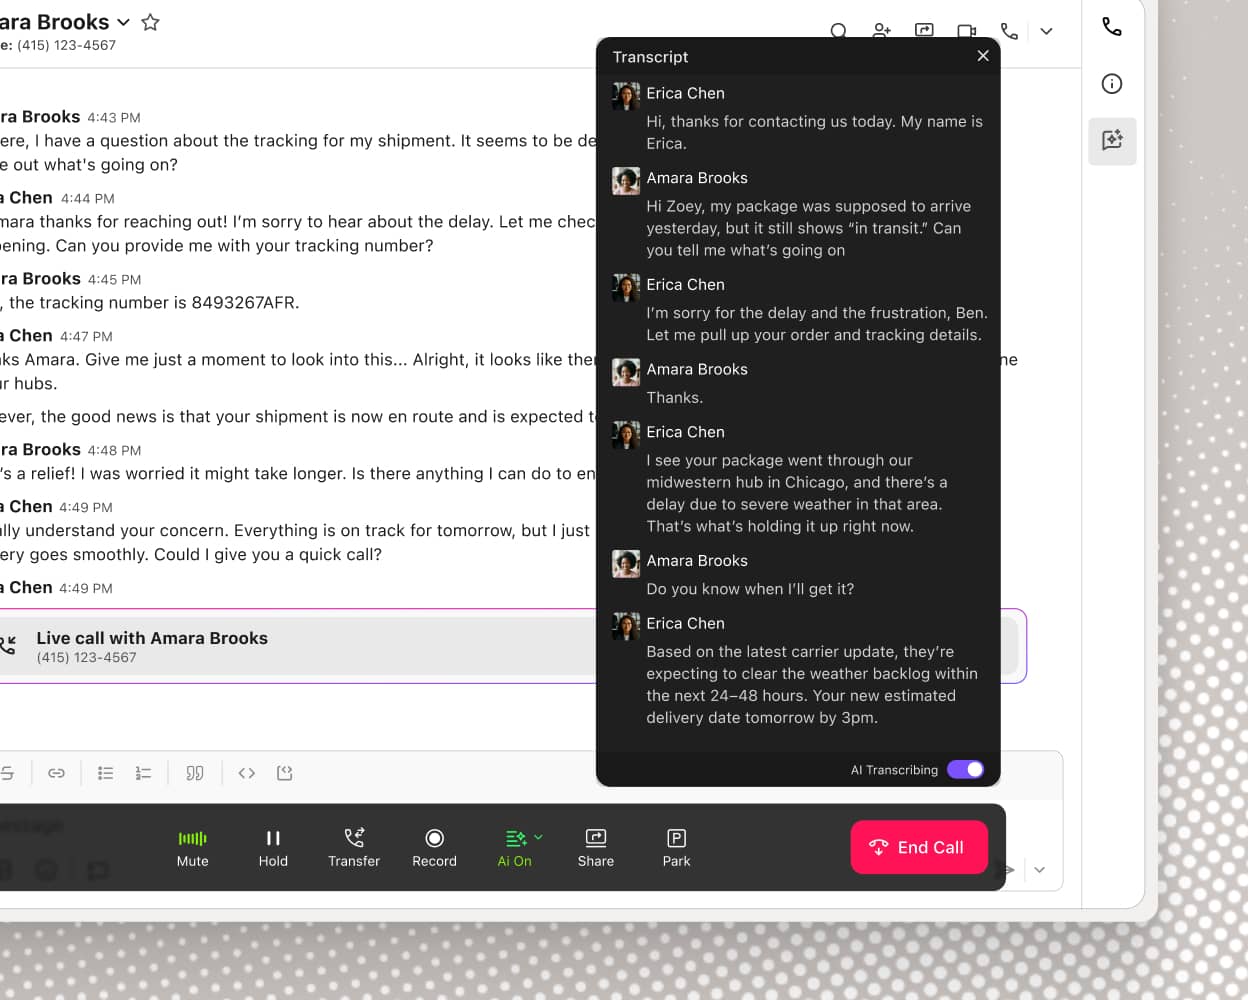Apply numbered list formatting
The width and height of the screenshot is (1248, 1000).
pyautogui.click(x=144, y=773)
